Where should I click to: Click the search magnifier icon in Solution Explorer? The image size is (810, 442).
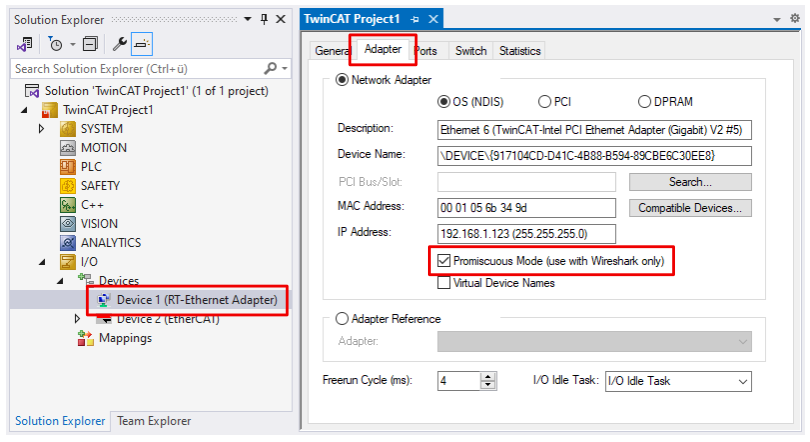tap(270, 69)
